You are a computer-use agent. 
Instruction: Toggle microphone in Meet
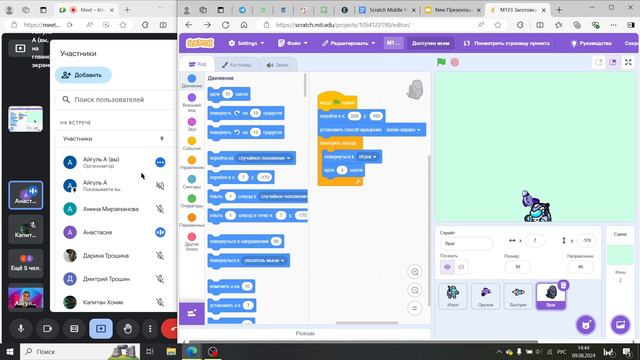click(21, 329)
